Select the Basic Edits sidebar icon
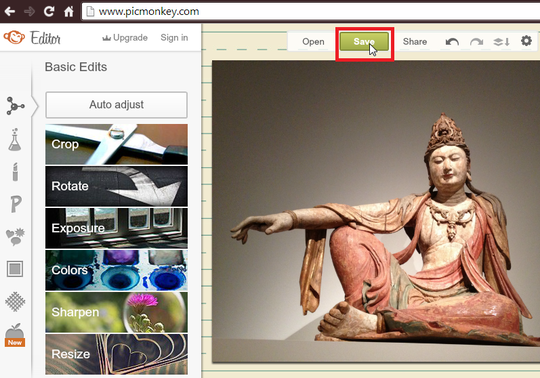 15,106
